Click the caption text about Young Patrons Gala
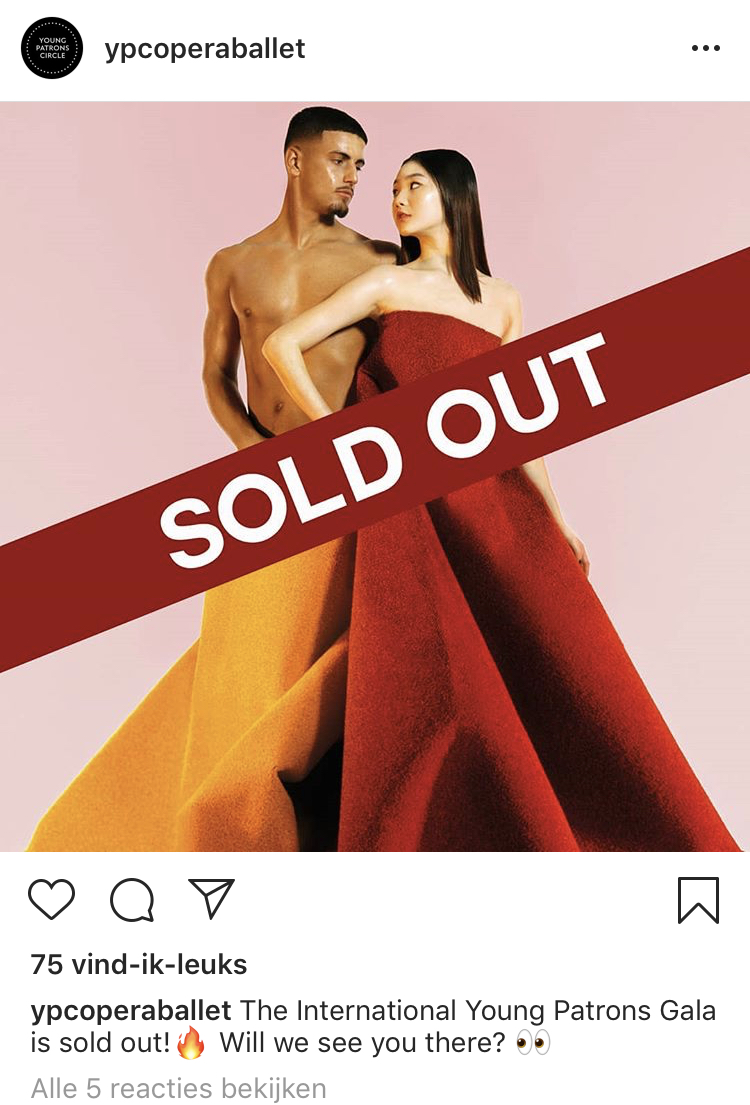 (x=374, y=1027)
